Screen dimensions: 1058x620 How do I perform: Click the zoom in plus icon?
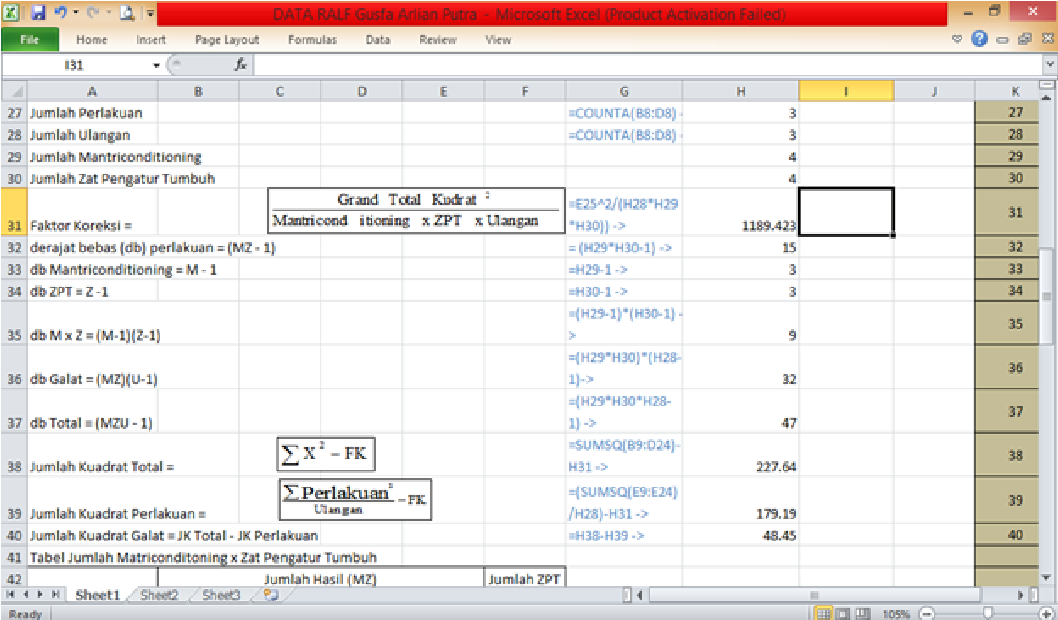pos(1046,613)
